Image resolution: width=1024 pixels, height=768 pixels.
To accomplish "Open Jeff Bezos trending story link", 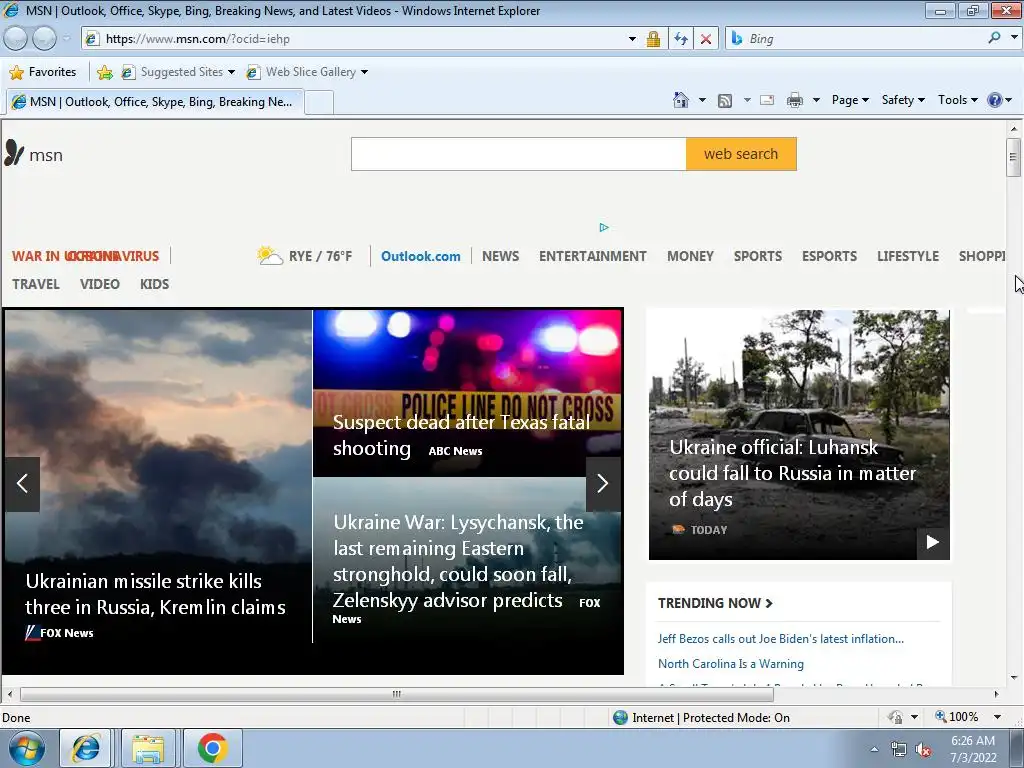I will pos(780,639).
